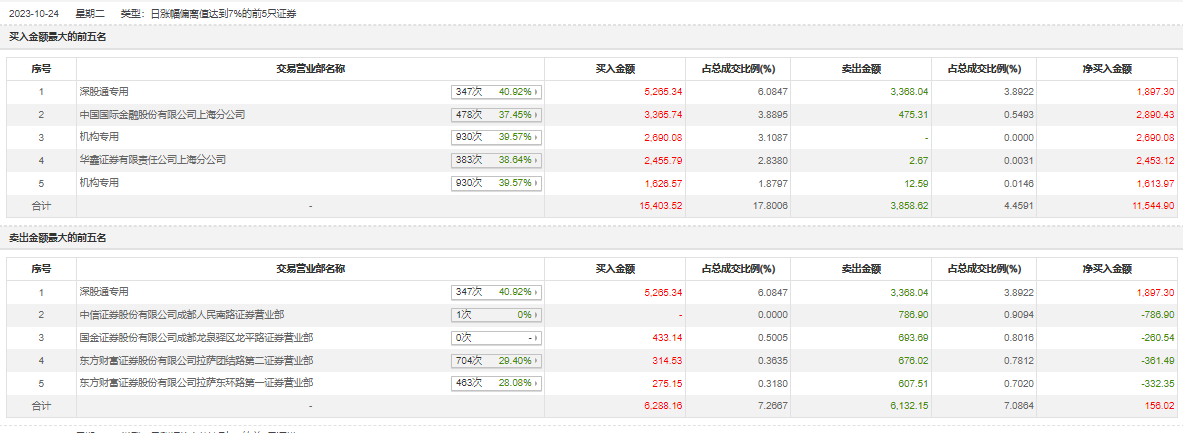The width and height of the screenshot is (1183, 433).
Task: Expand the 478次 37.45% stats box
Action: coord(496,115)
